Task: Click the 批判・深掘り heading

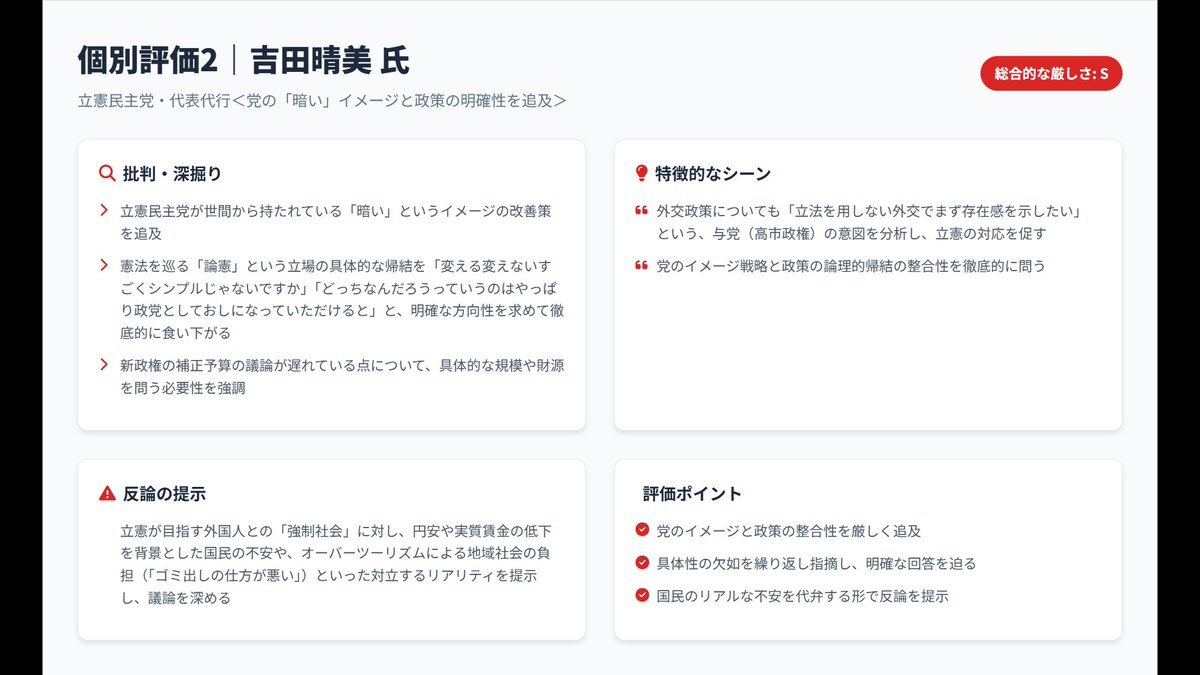Action: click(x=172, y=174)
